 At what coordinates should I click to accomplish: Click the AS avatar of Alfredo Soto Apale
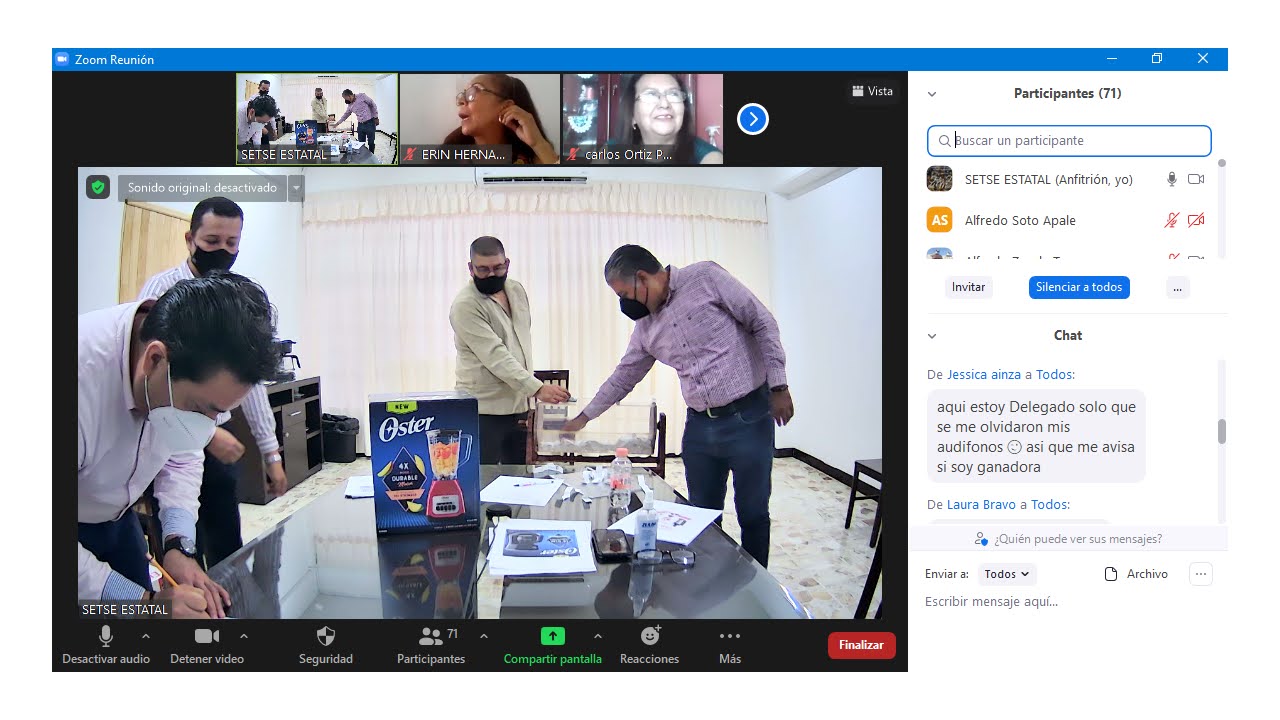pos(939,220)
